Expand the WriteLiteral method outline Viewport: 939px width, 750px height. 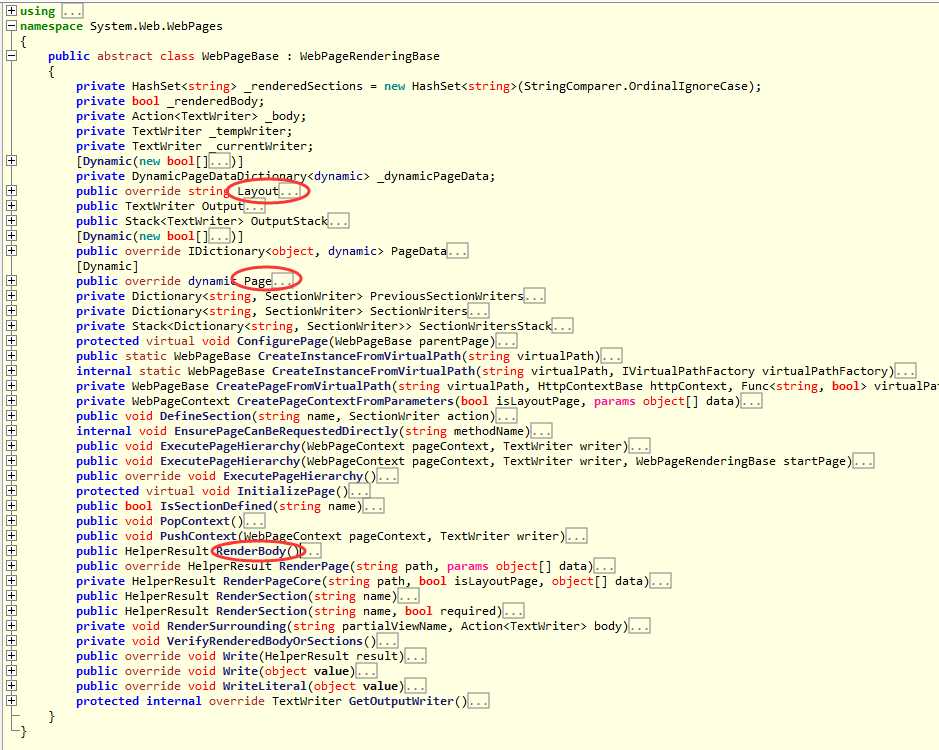point(11,685)
